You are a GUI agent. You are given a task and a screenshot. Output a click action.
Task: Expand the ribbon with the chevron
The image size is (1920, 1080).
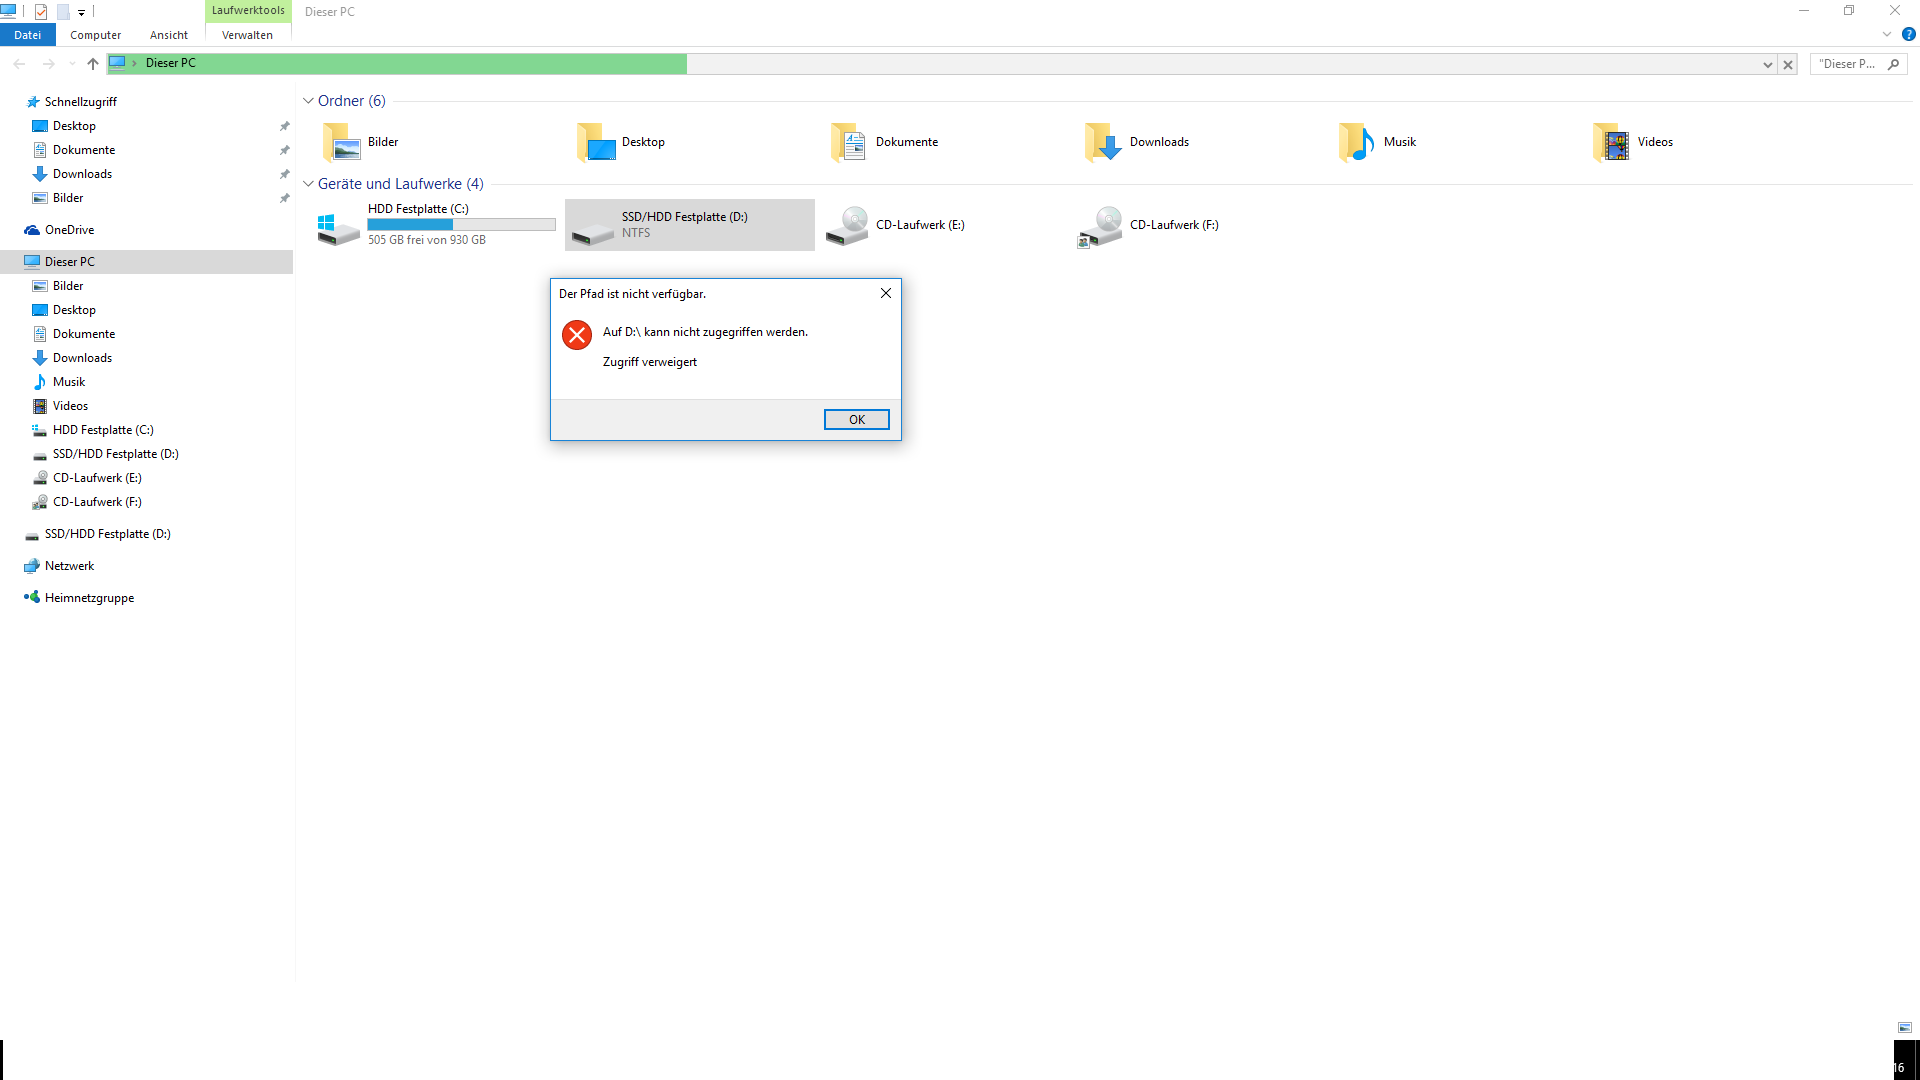1887,34
